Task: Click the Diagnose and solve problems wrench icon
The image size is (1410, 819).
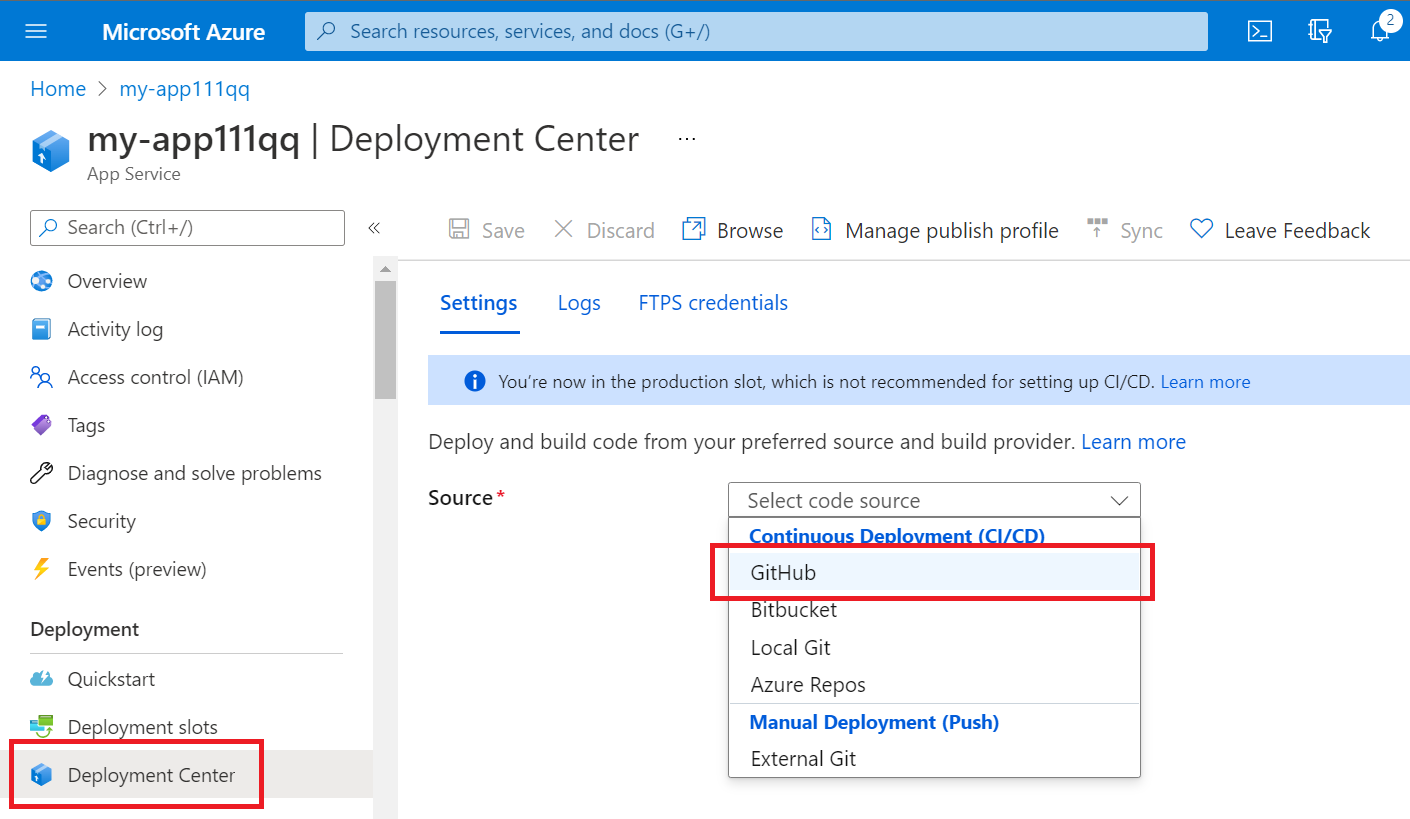Action: [x=41, y=473]
